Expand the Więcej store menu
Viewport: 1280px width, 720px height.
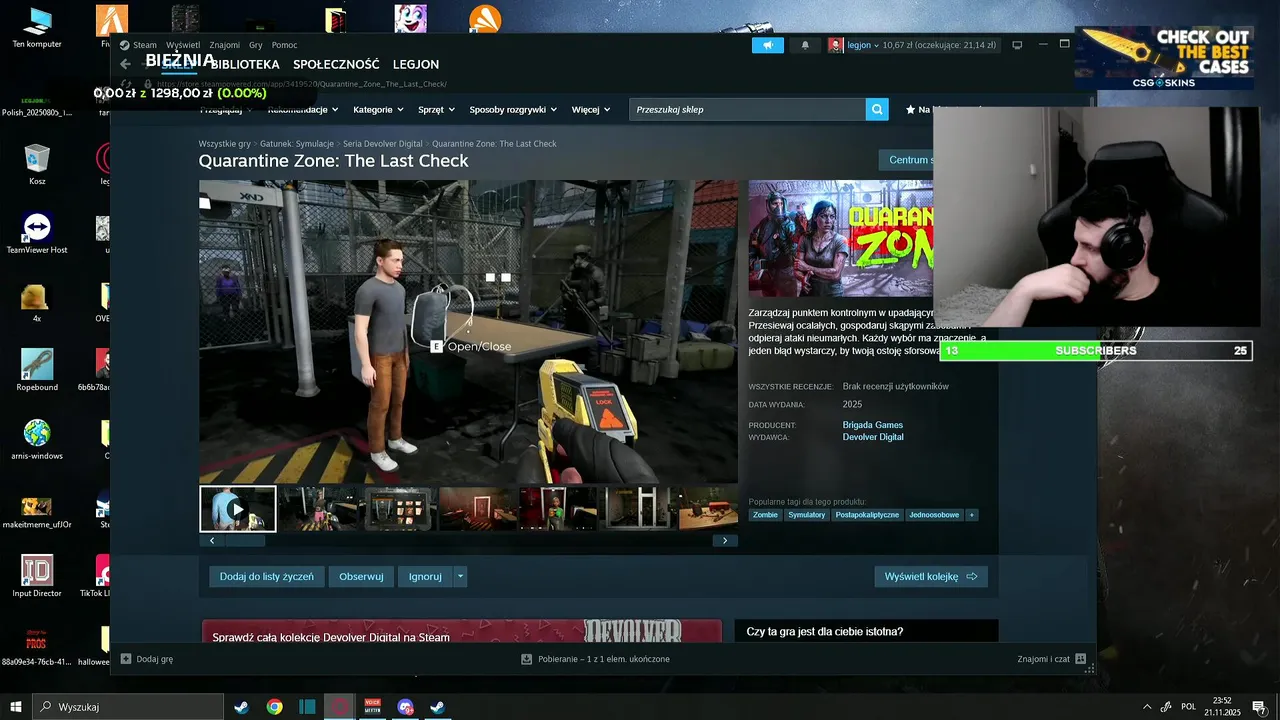pos(591,109)
